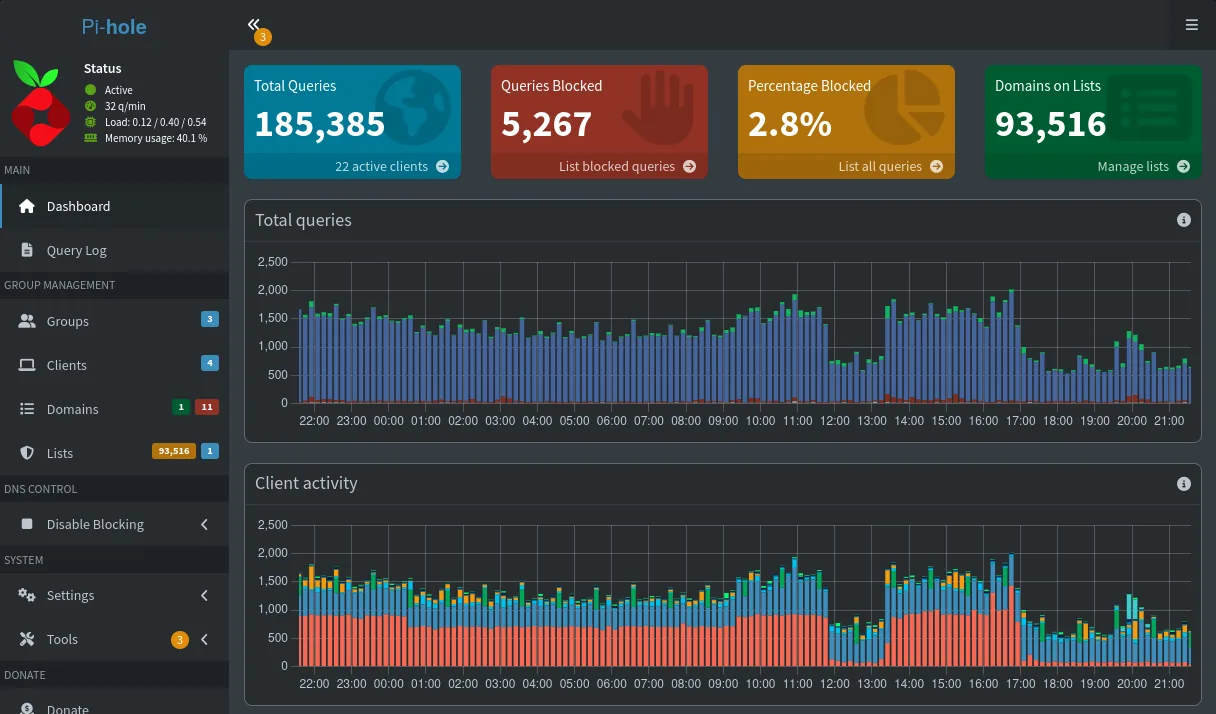Click the Memory usage: 40.1 % text

click(156, 138)
